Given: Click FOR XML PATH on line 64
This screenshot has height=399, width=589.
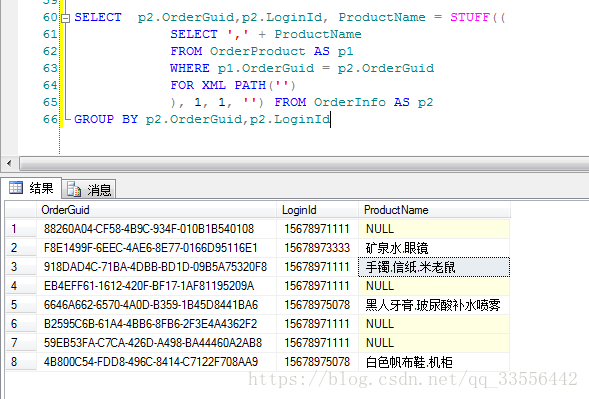Looking at the screenshot, I should click(x=218, y=85).
